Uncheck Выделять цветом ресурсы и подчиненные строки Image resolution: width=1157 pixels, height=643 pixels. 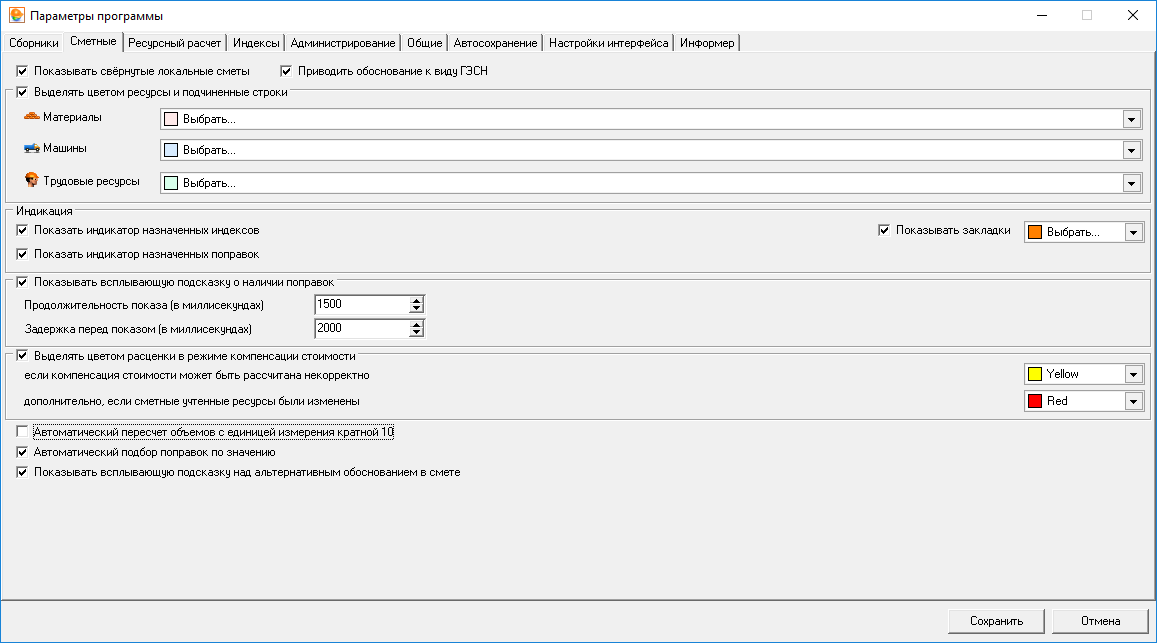22,92
